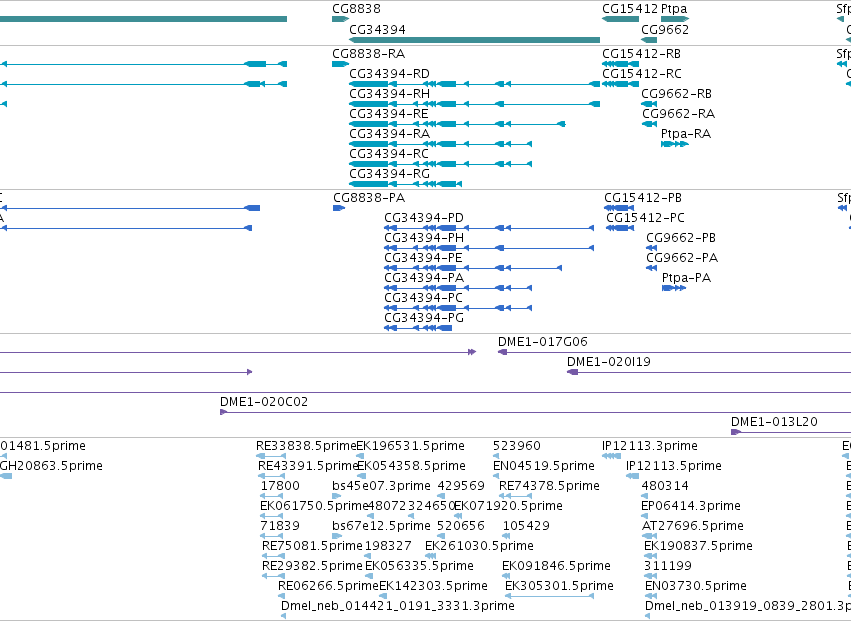Click transcript CG34394-RH label
This screenshot has height=621, width=851.
[x=389, y=94]
